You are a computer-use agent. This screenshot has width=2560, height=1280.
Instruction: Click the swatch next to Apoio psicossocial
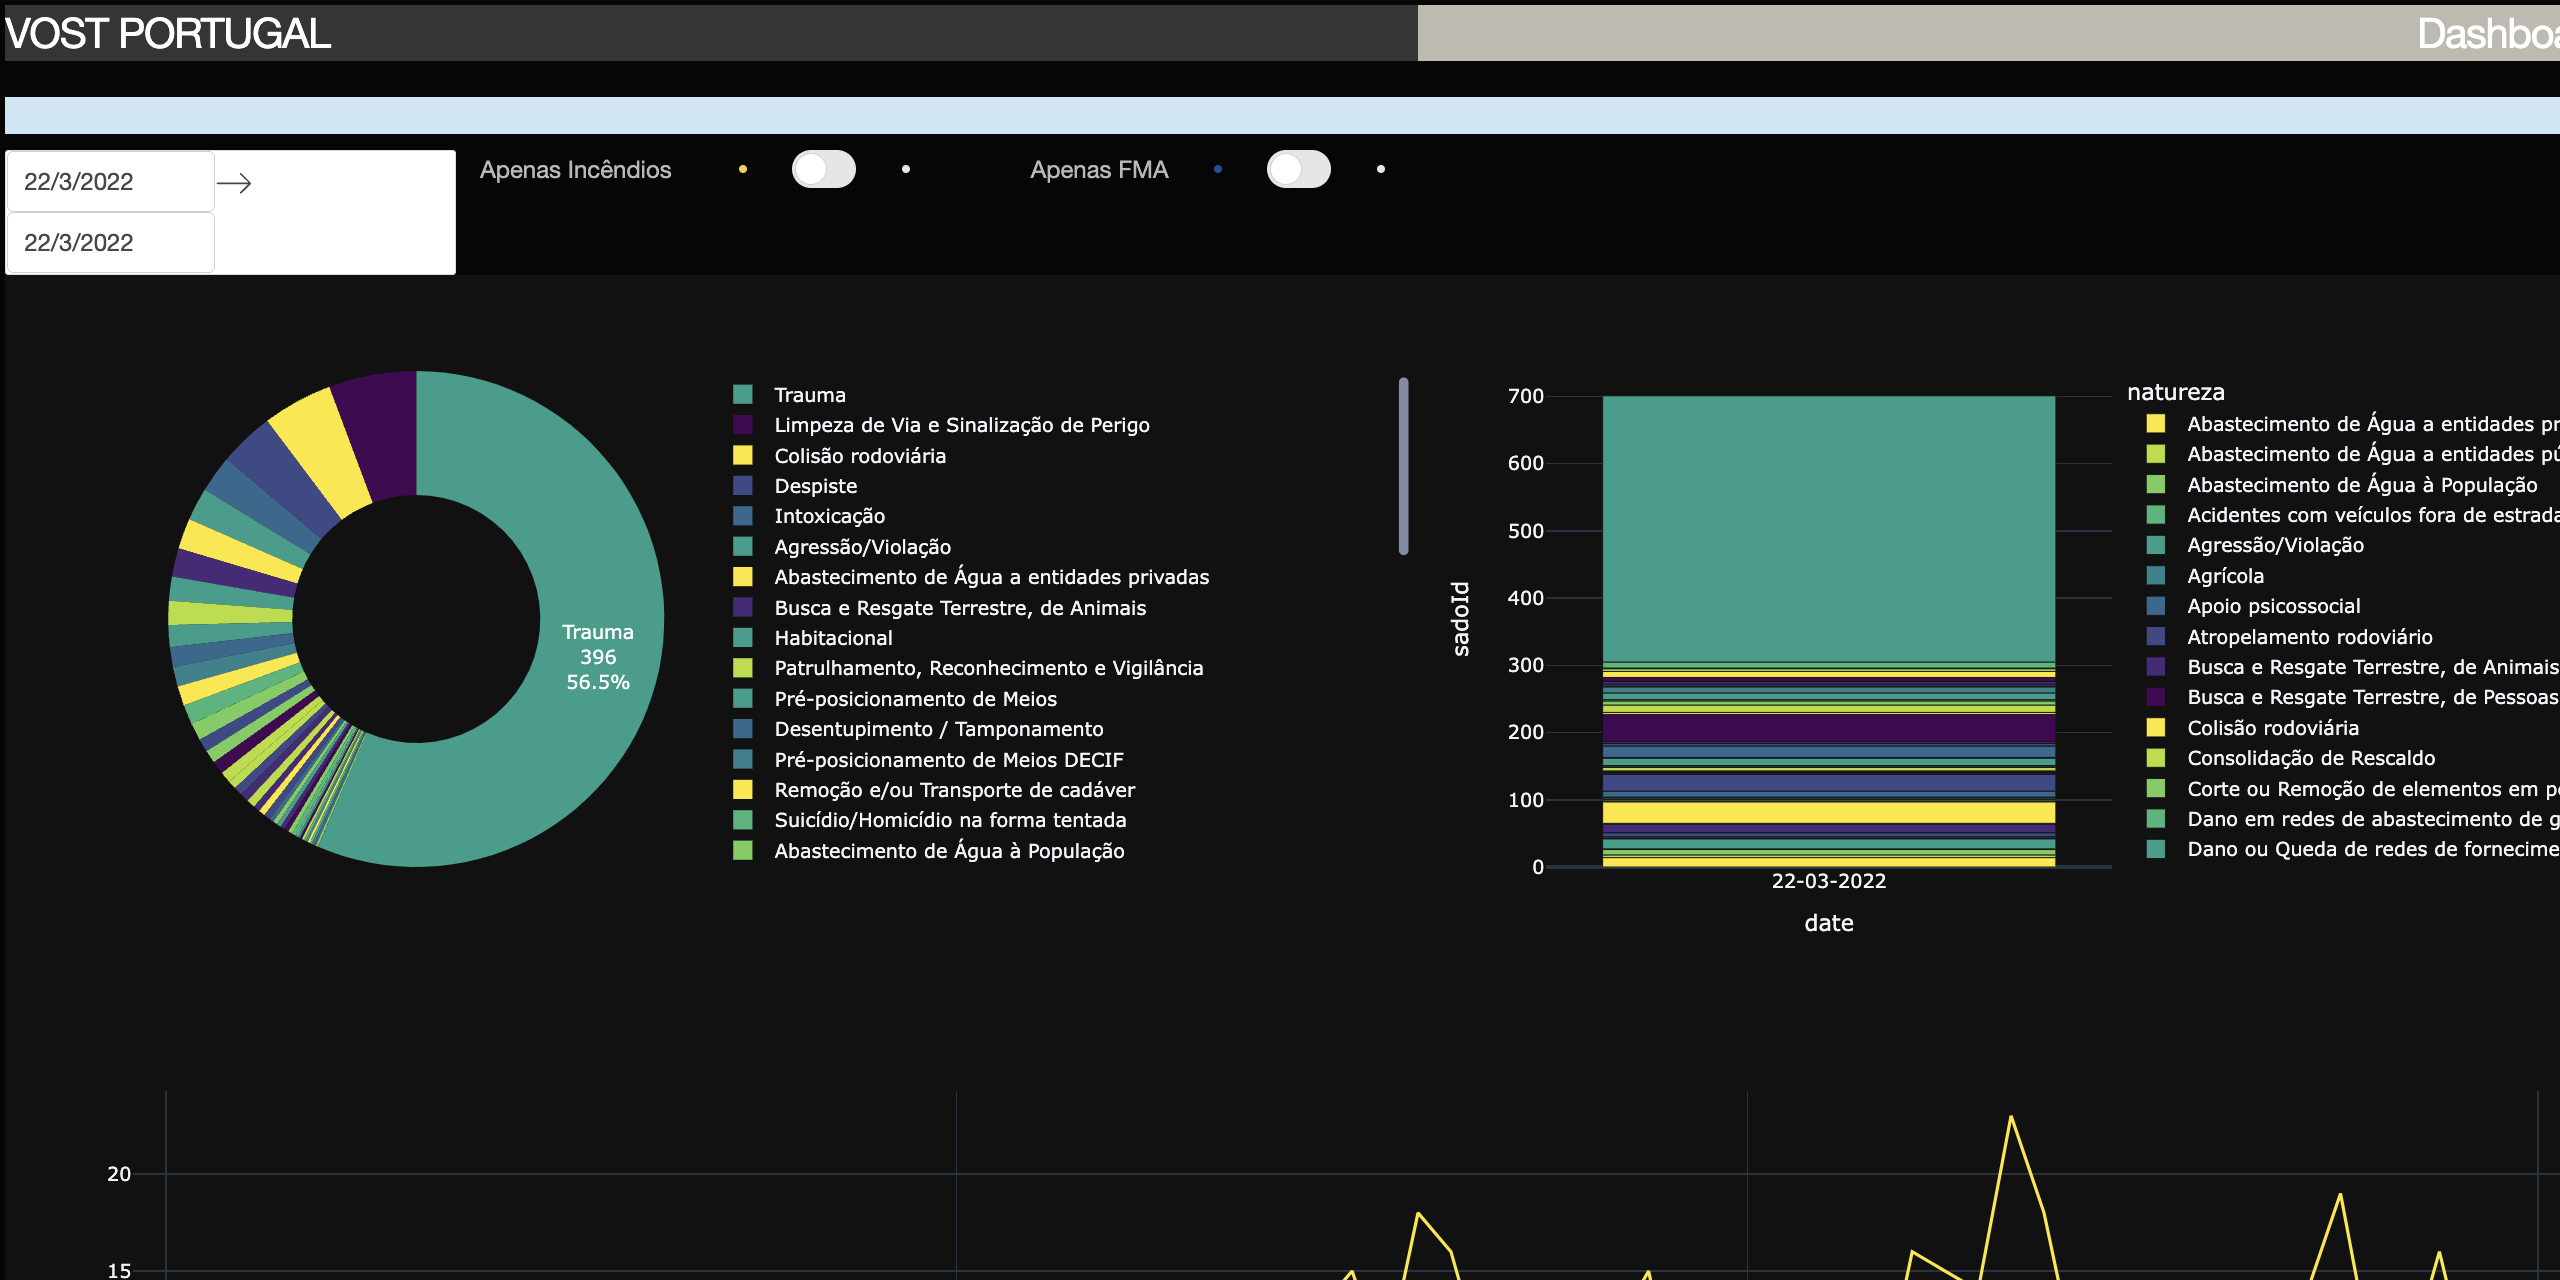tap(2155, 606)
